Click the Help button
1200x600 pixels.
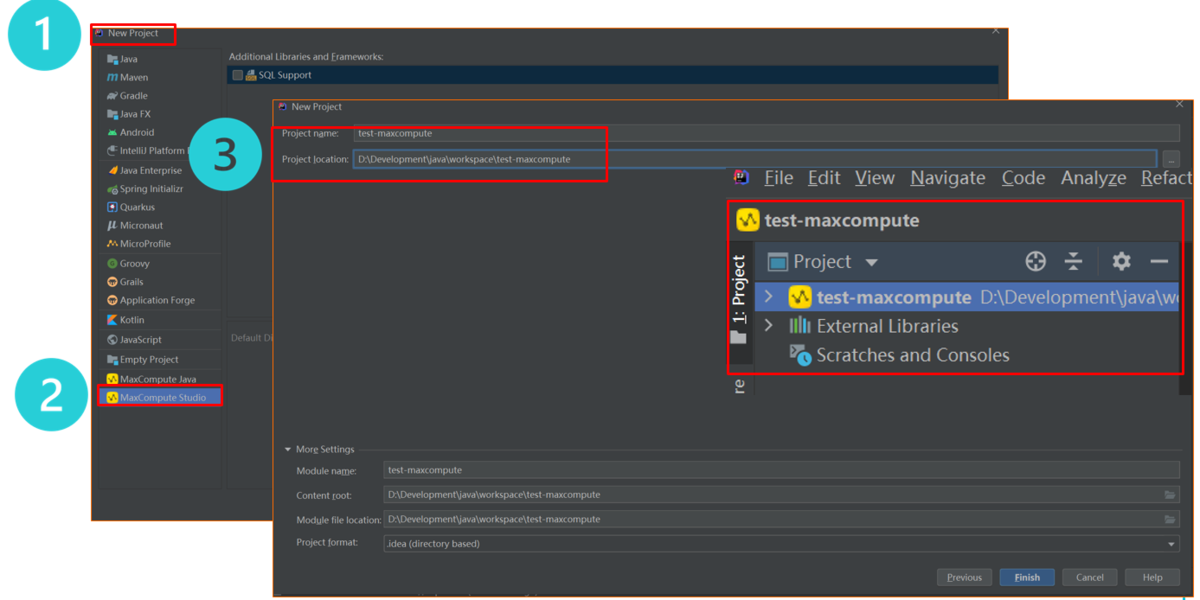coord(1152,577)
